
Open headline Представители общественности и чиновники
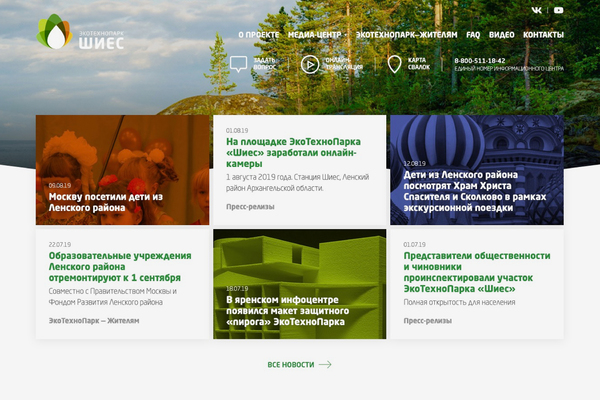pos(477,272)
